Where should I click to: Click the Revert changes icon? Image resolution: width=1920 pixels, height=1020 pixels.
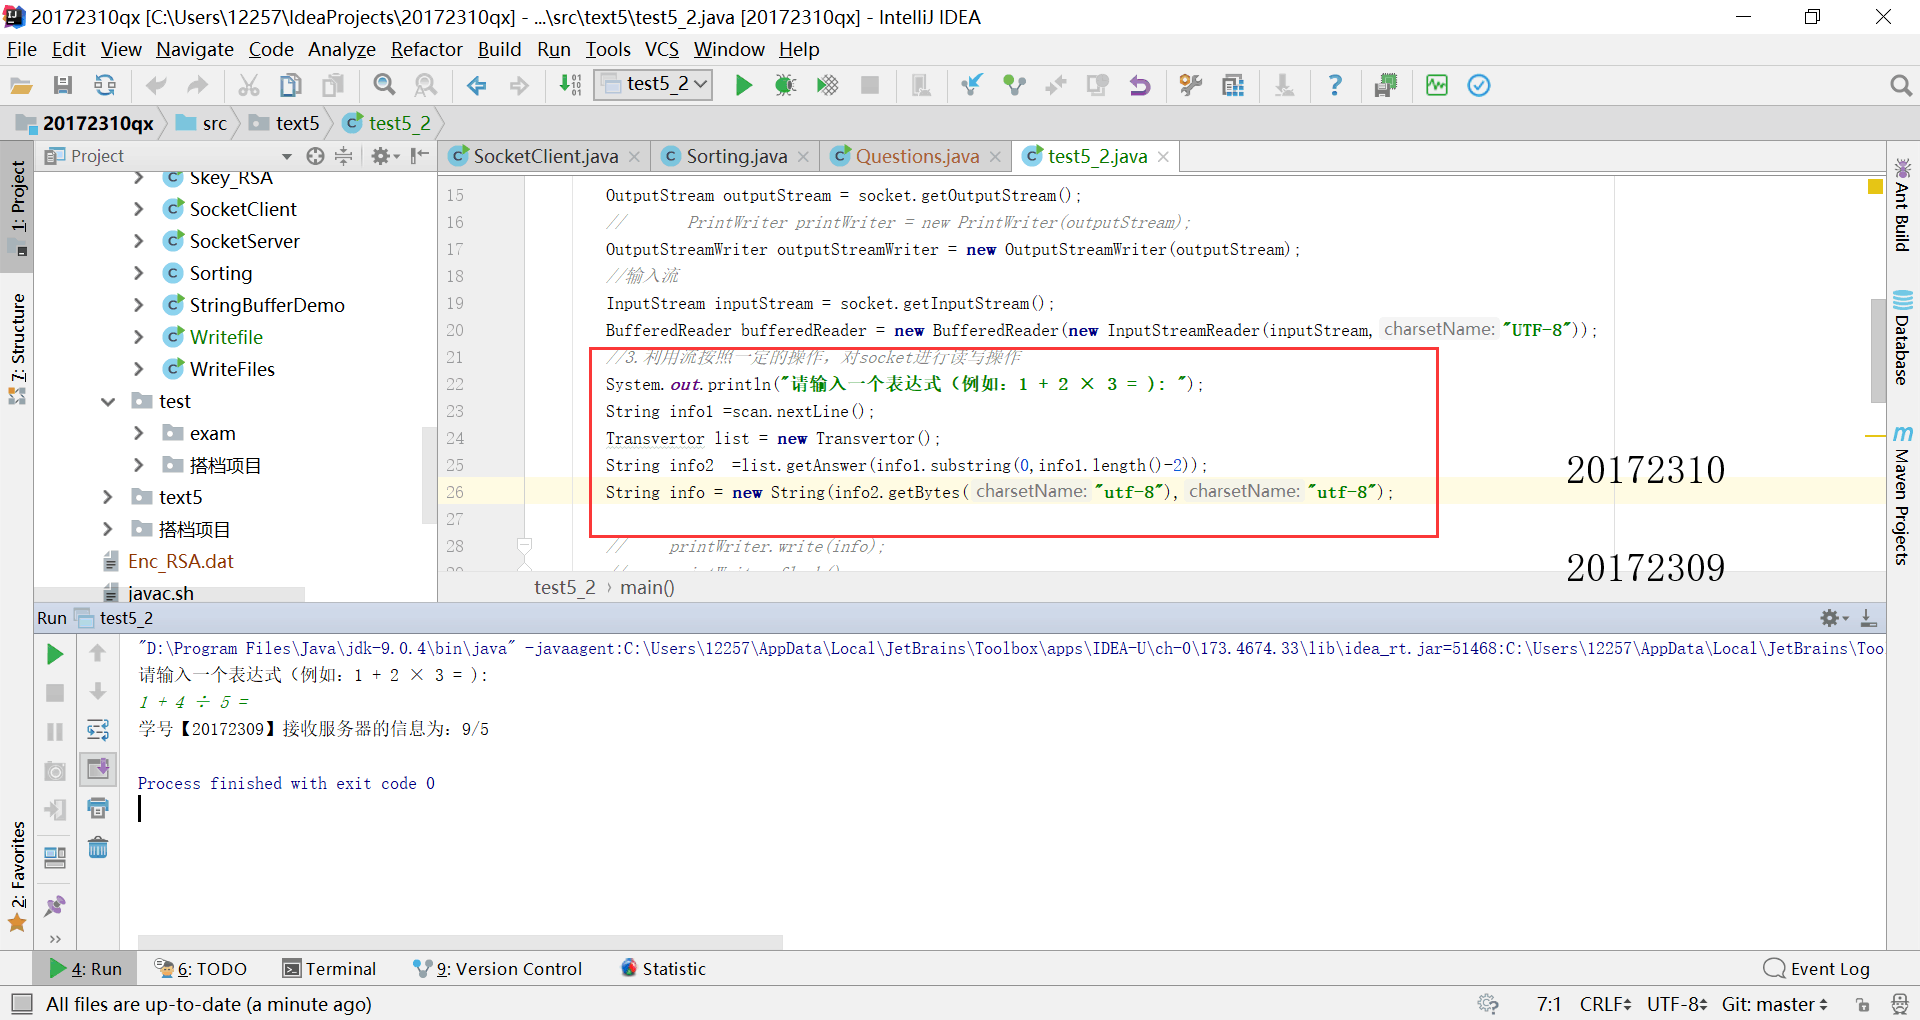click(x=1140, y=86)
